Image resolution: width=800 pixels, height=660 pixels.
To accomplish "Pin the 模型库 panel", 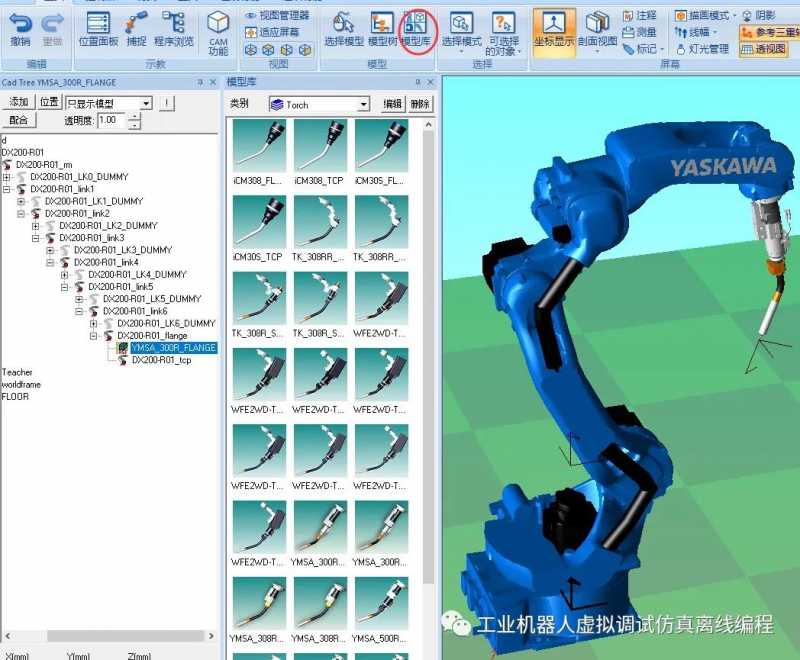I will point(417,82).
